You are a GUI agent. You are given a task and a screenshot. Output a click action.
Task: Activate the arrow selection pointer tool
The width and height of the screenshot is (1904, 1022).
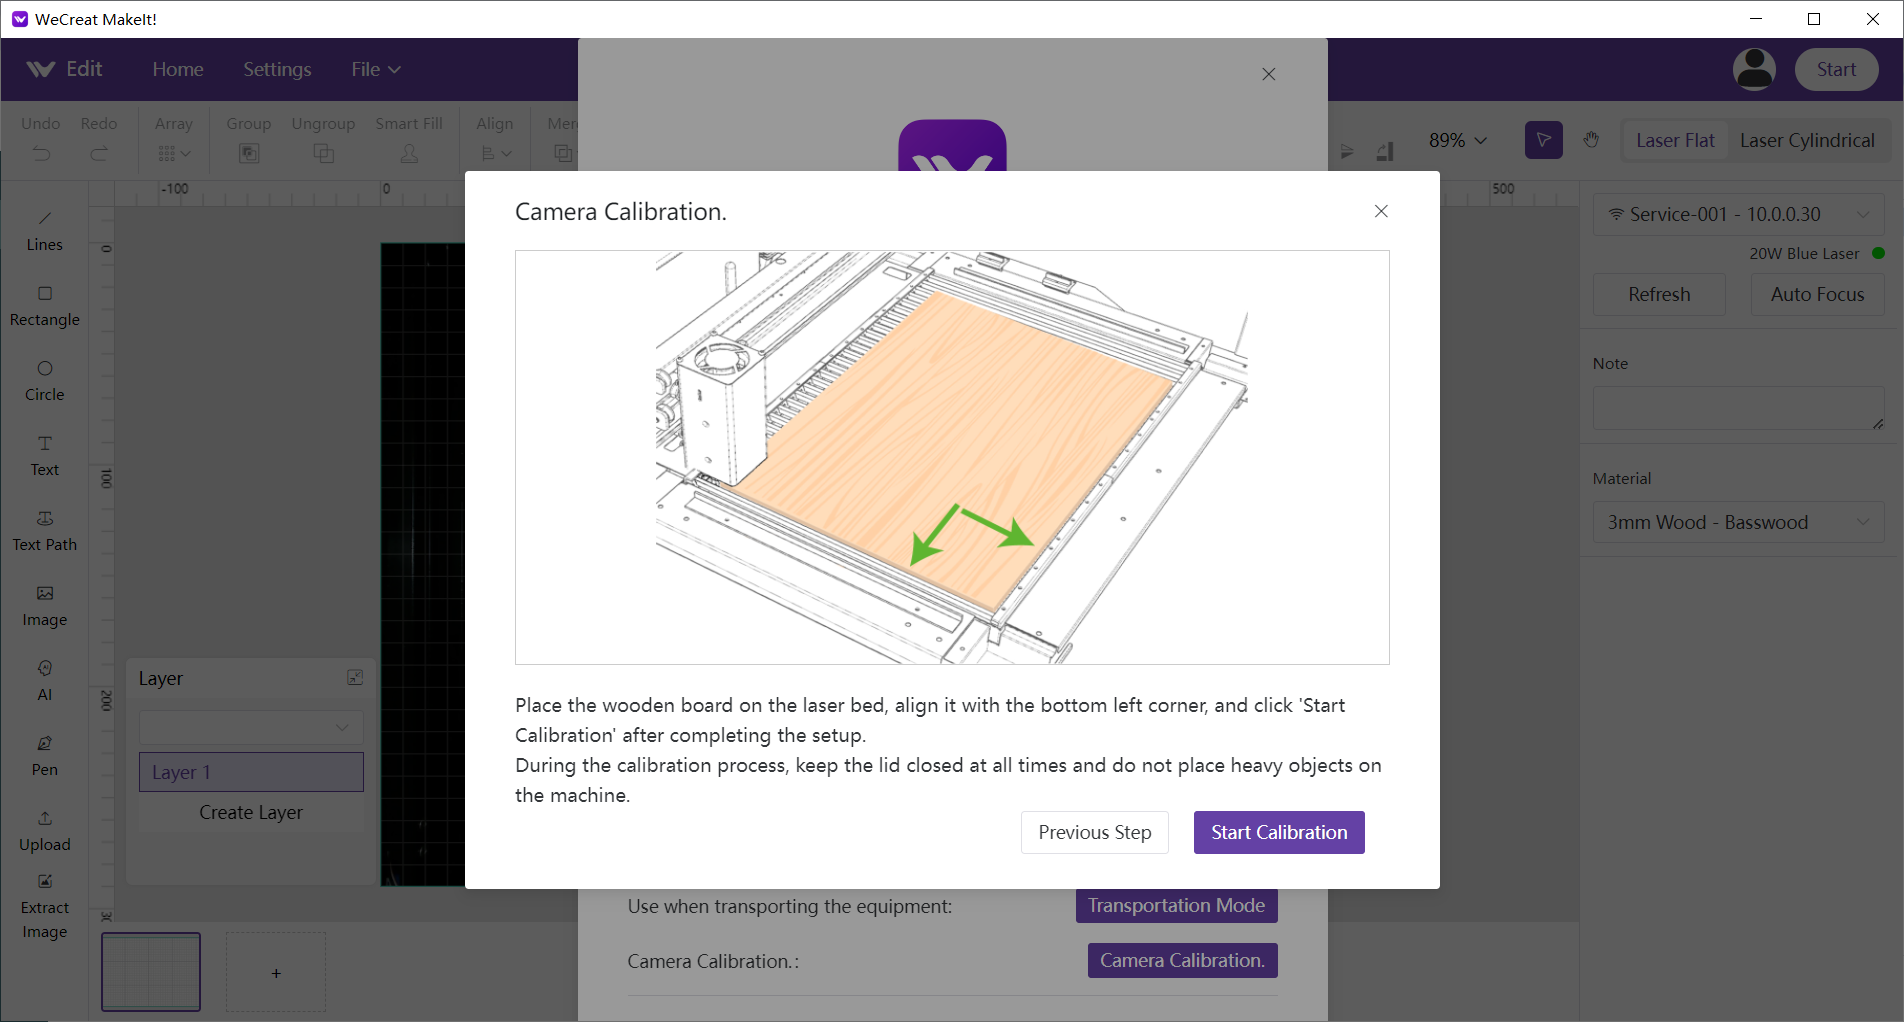(1543, 140)
